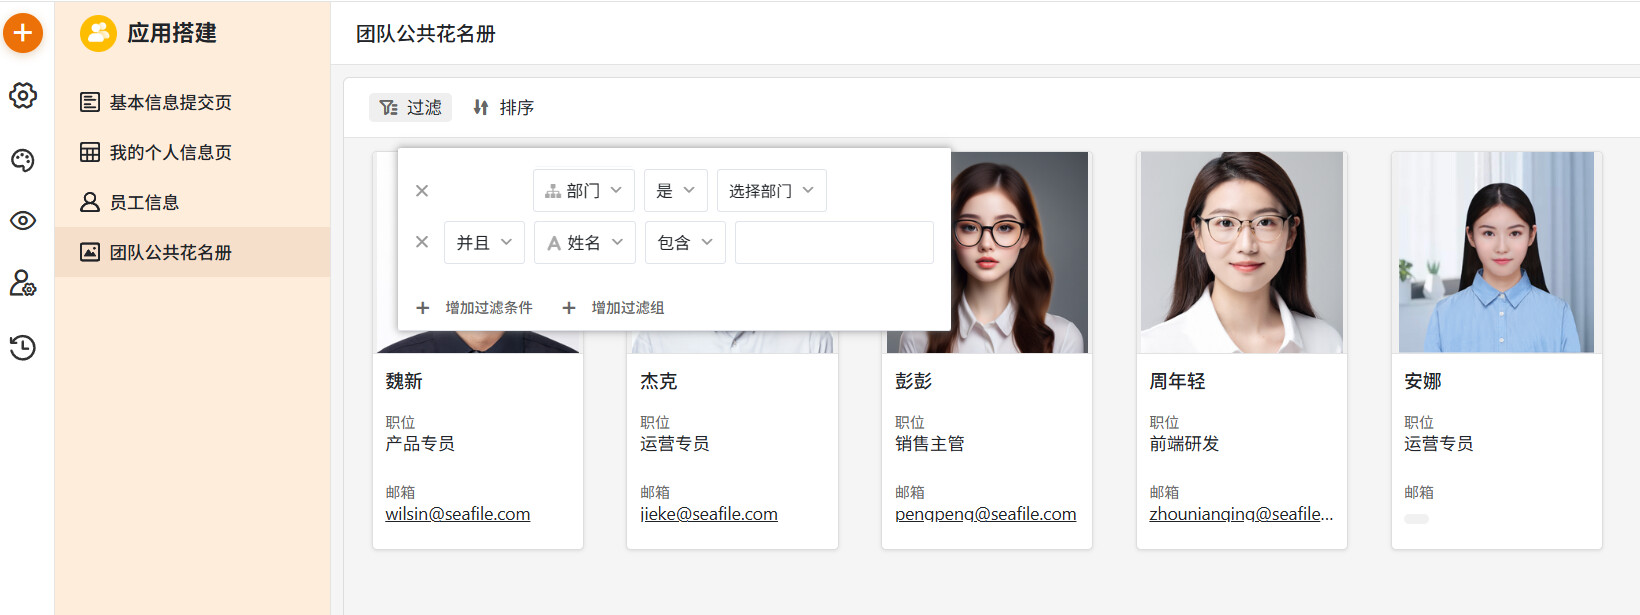This screenshot has width=1640, height=615.
Task: Open the 排序 sort options
Action: point(504,107)
